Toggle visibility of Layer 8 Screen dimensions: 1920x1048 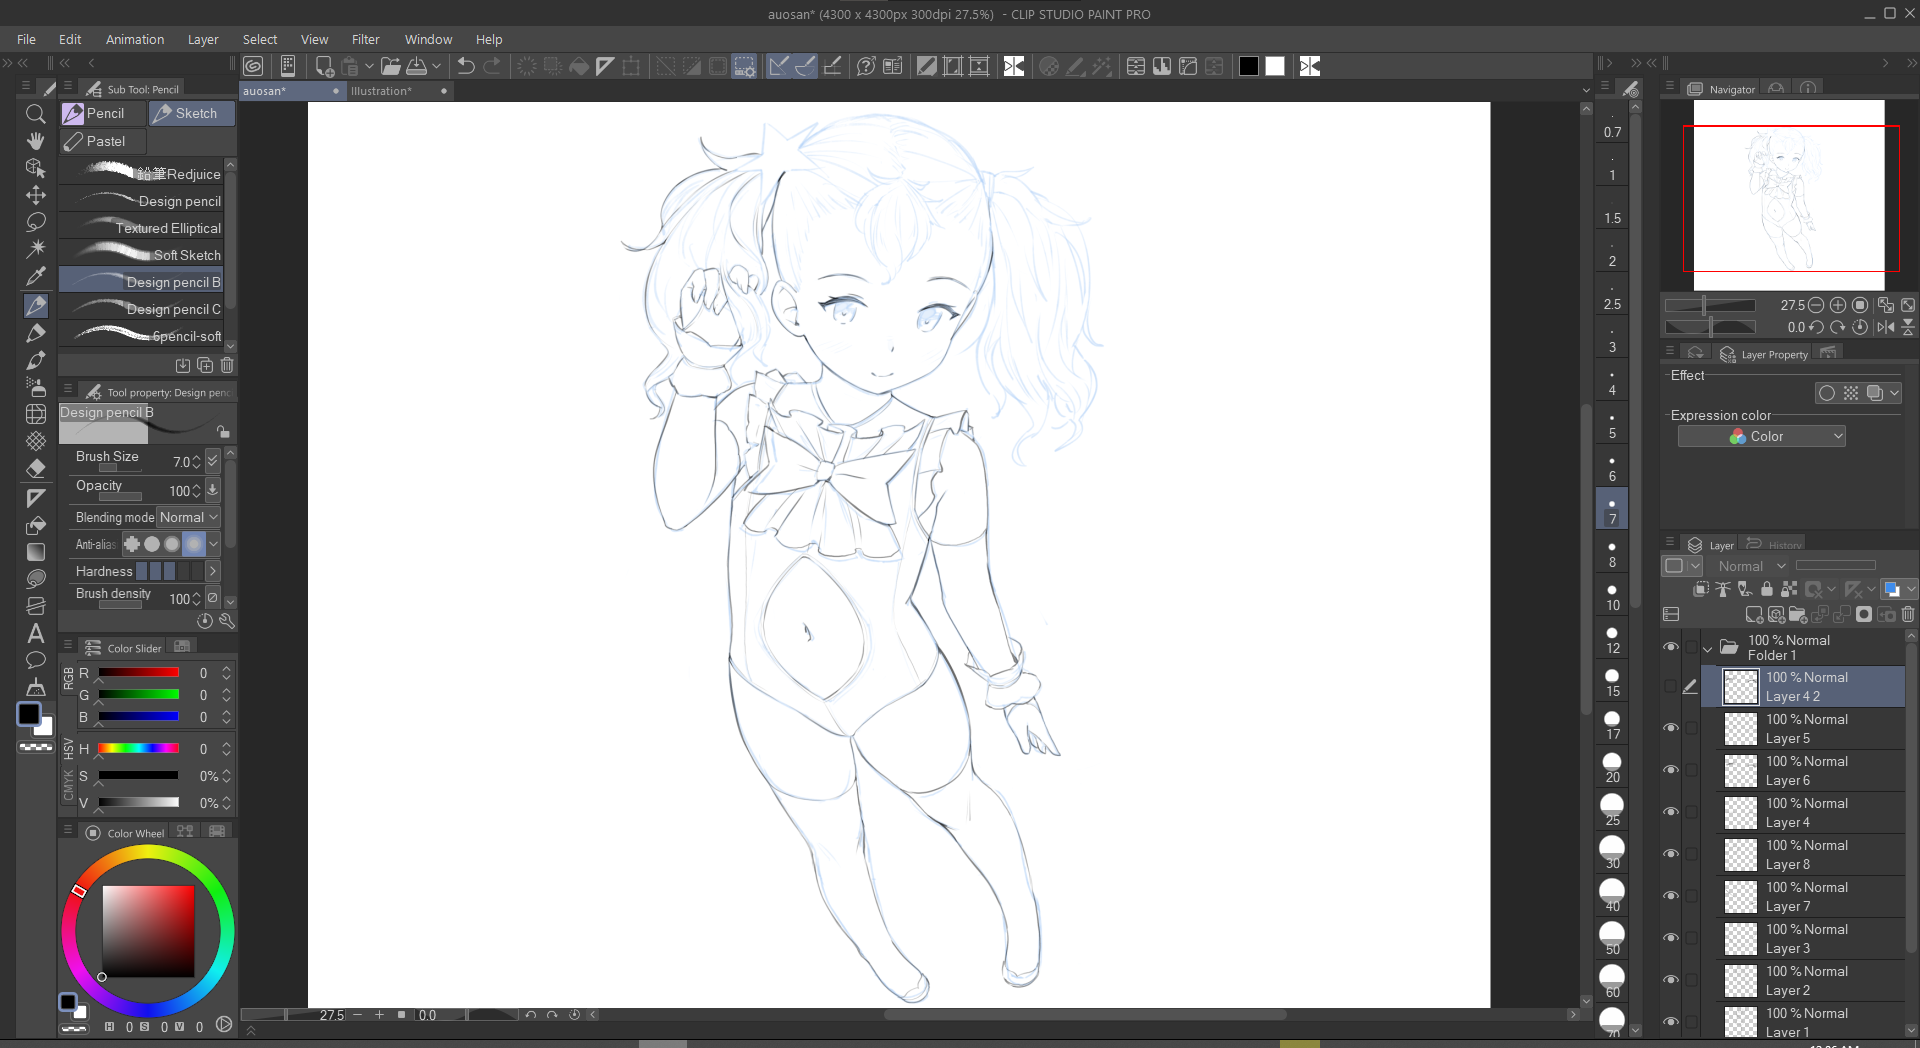pos(1670,854)
